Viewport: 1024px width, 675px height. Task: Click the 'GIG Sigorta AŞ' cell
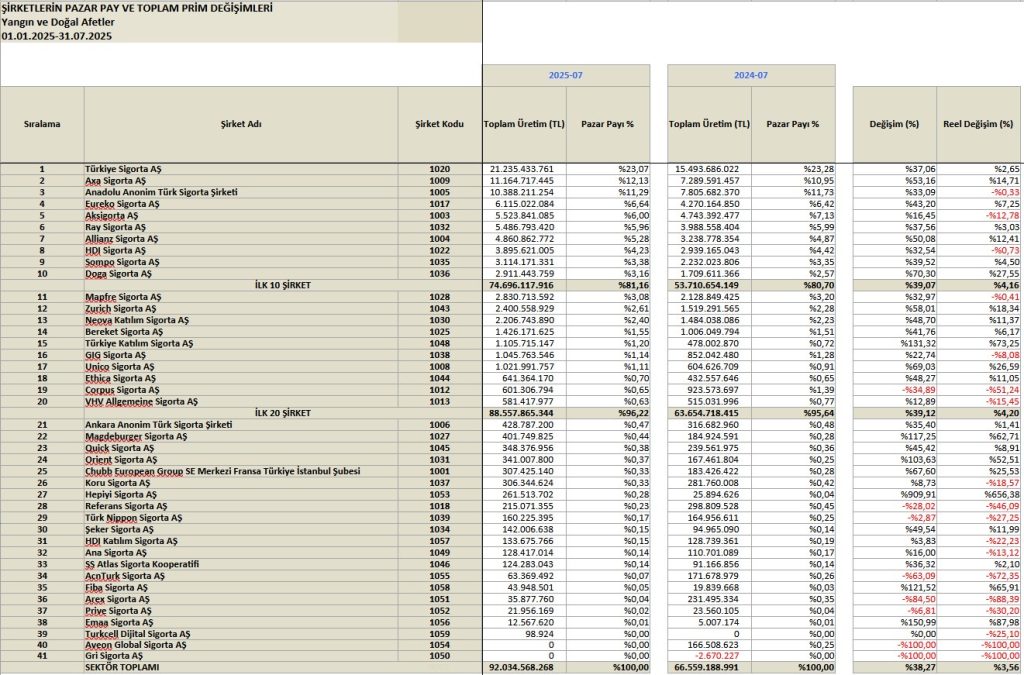pyautogui.click(x=241, y=355)
